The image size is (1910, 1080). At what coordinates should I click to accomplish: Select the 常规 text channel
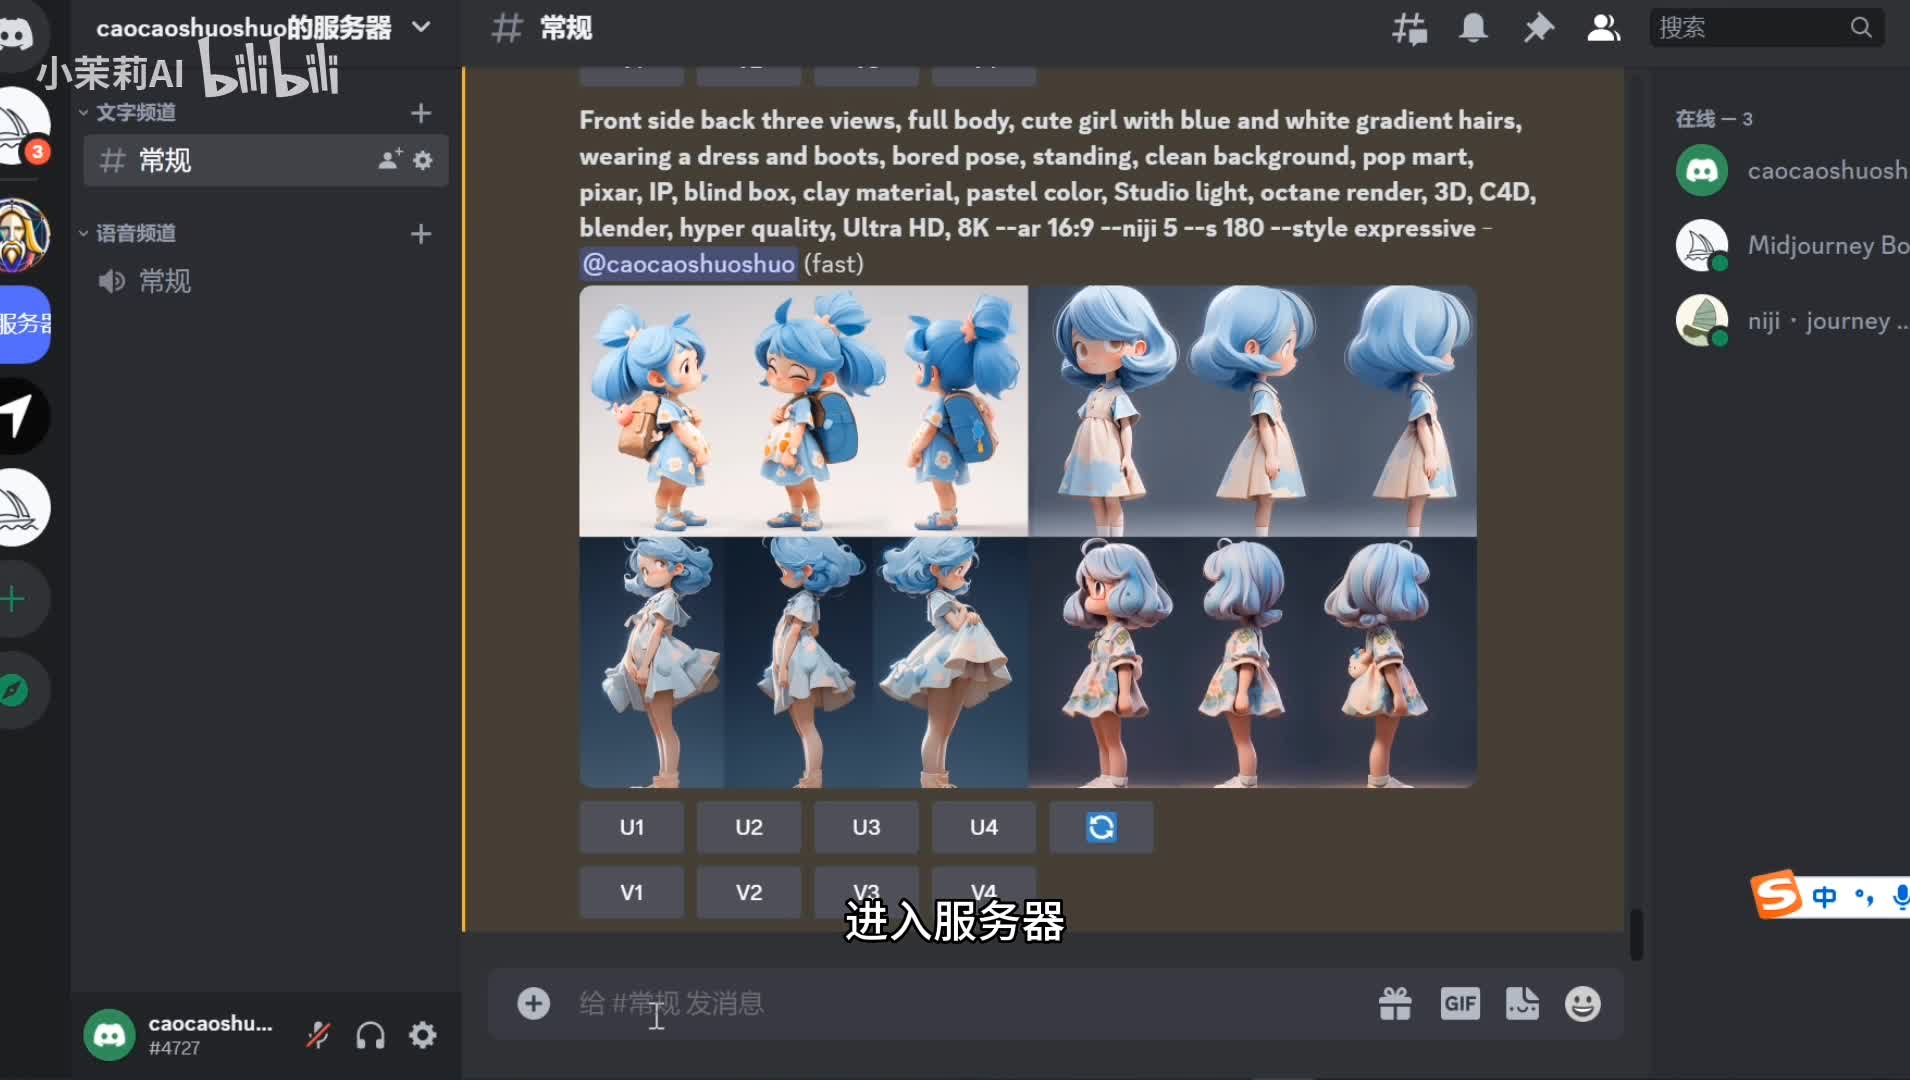coord(165,160)
